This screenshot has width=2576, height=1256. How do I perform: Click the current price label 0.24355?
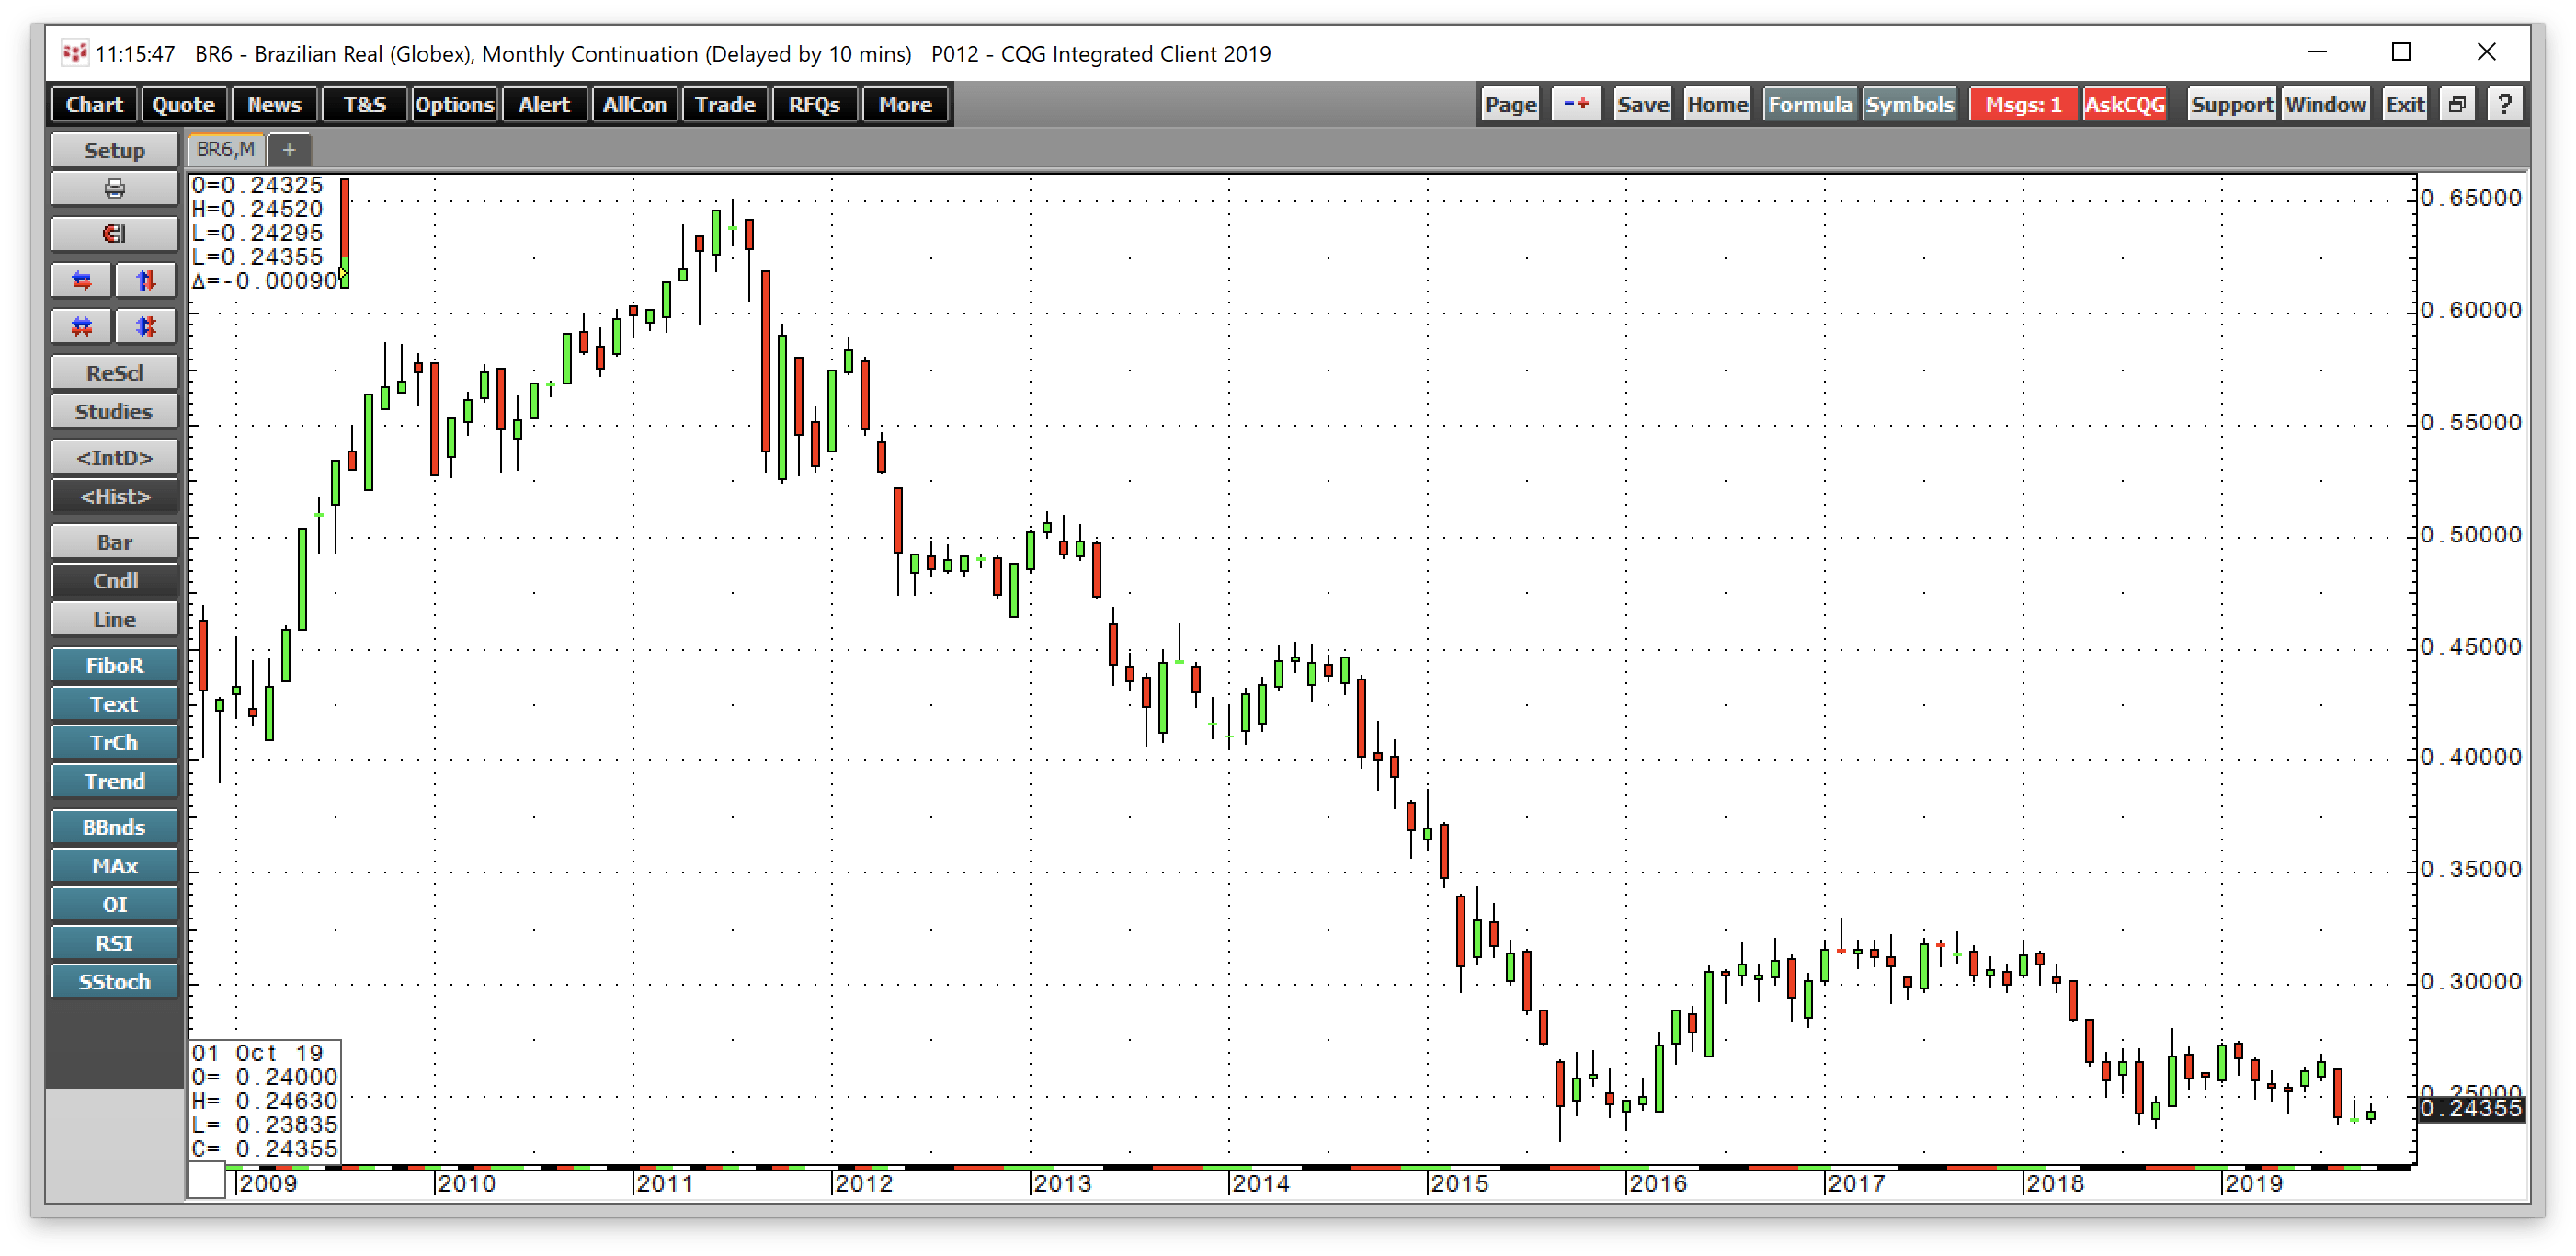(x=2471, y=1108)
